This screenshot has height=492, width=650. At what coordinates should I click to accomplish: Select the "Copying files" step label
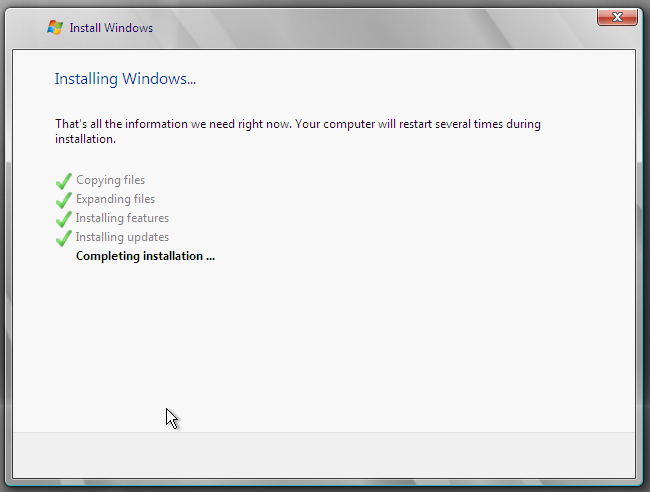click(x=110, y=180)
